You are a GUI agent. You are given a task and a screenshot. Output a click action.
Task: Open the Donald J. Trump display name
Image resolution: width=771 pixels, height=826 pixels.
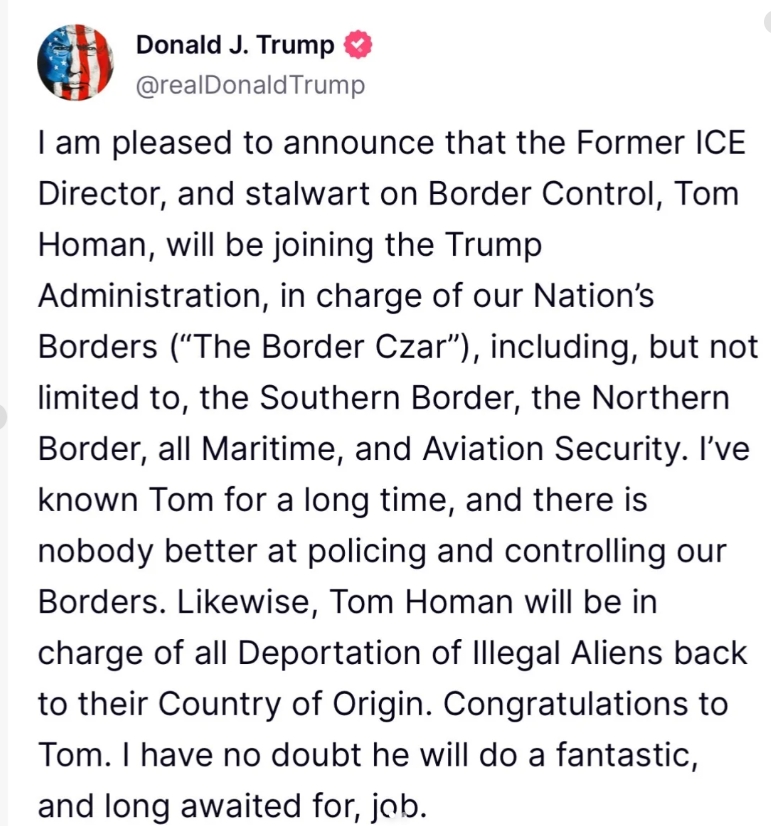click(235, 45)
